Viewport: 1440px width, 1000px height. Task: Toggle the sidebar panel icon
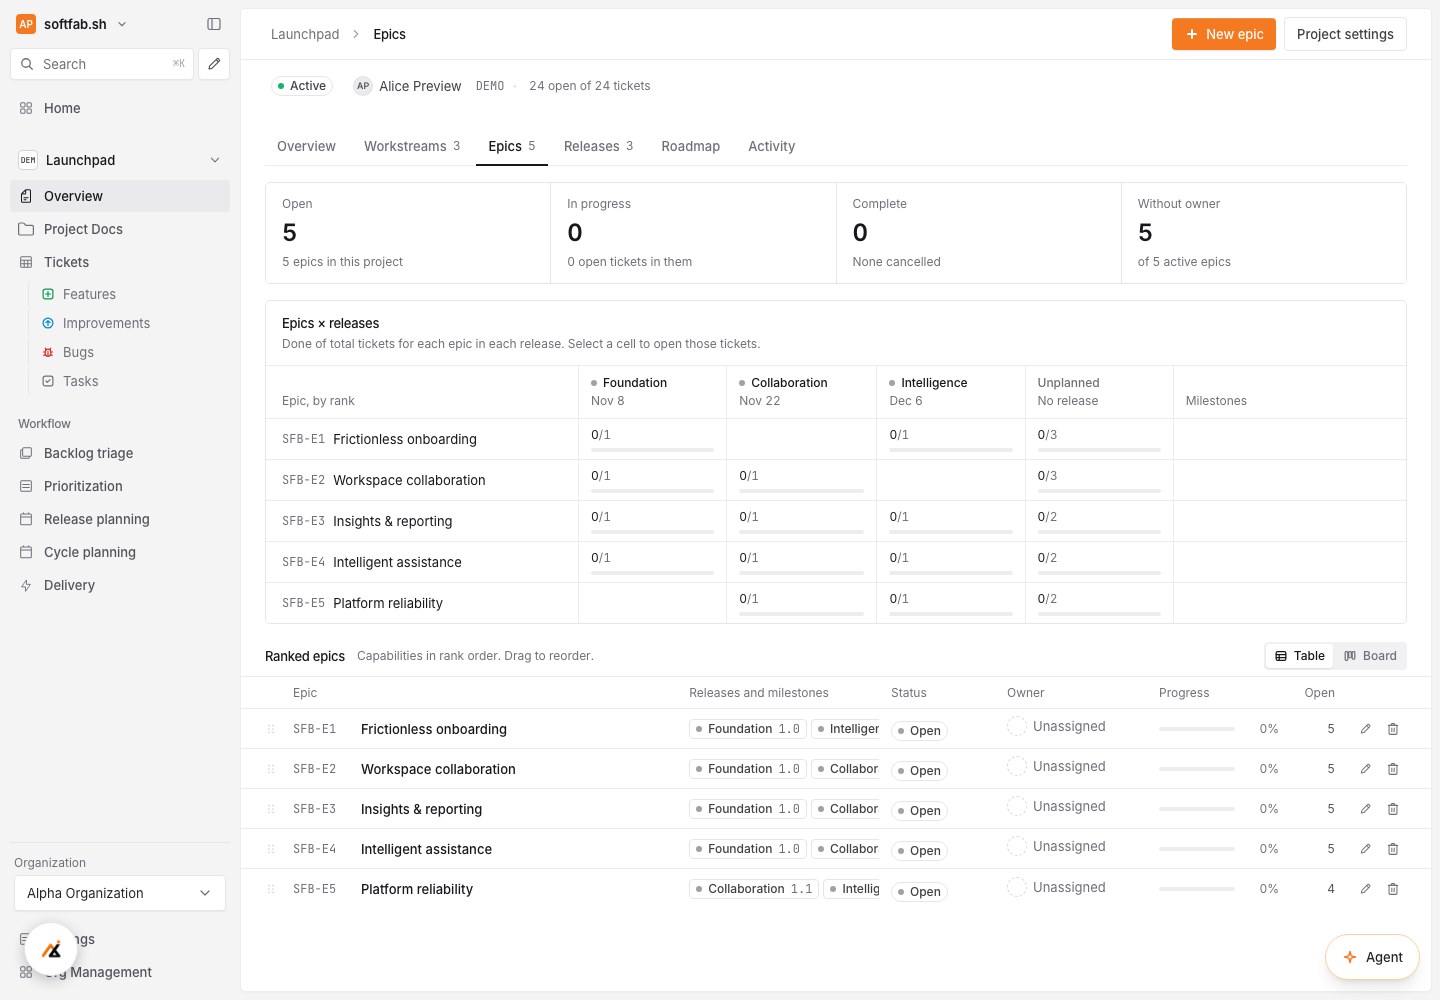pyautogui.click(x=214, y=24)
